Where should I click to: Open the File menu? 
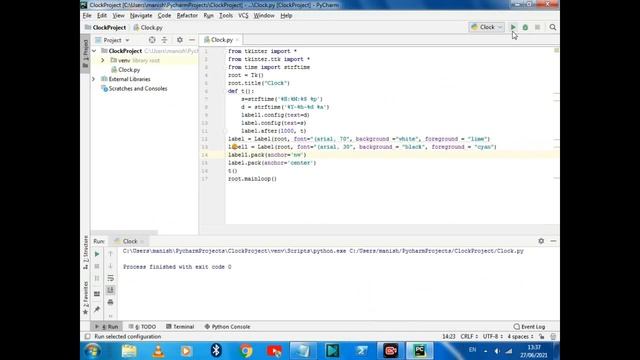tap(87, 16)
